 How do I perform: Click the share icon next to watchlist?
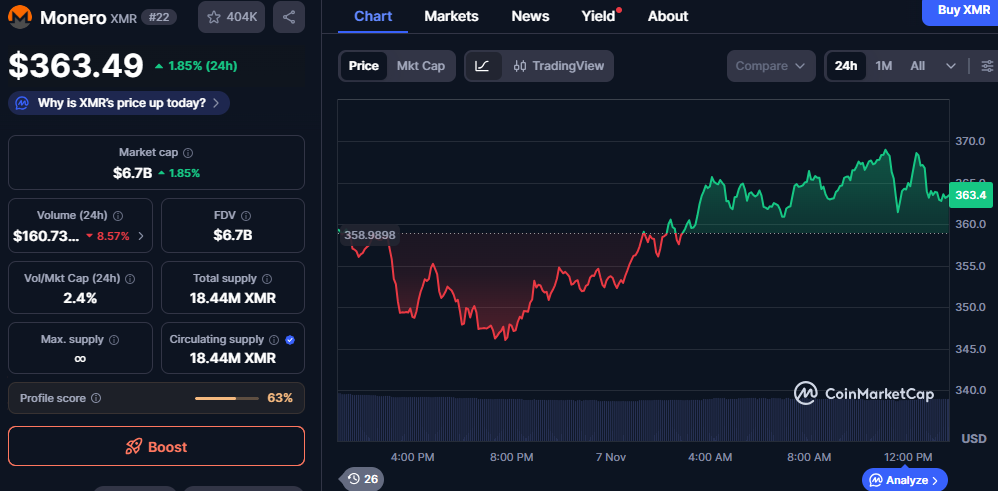pyautogui.click(x=288, y=17)
